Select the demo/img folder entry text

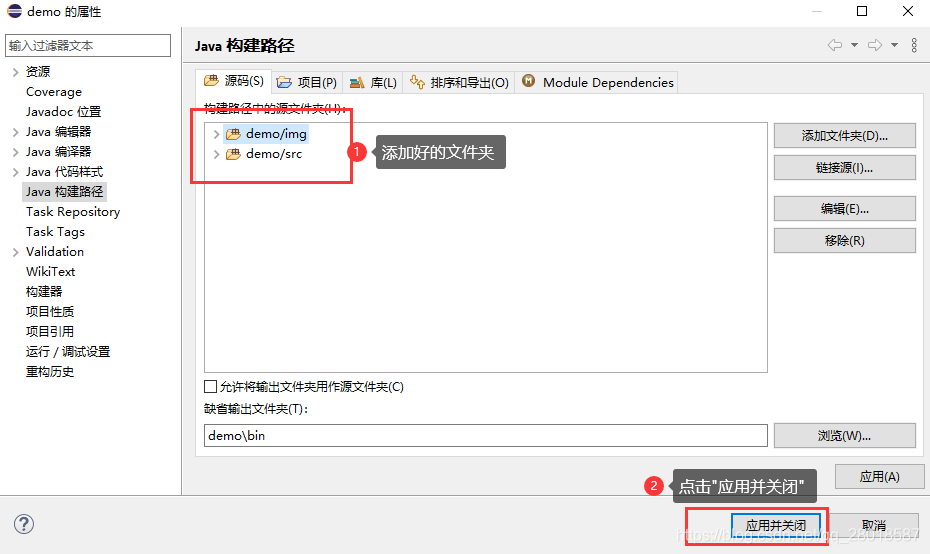point(276,134)
